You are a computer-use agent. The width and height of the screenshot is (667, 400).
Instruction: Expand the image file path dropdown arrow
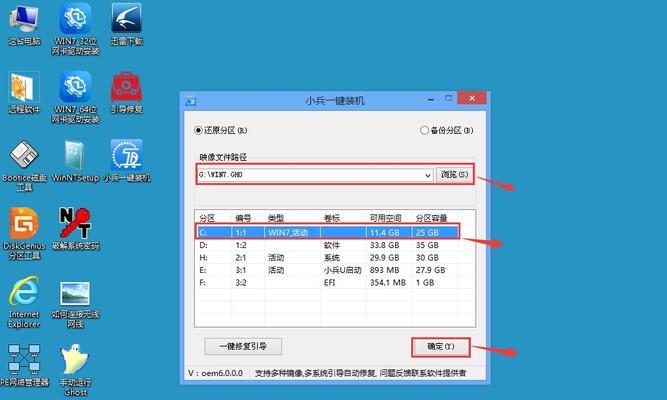pos(428,175)
